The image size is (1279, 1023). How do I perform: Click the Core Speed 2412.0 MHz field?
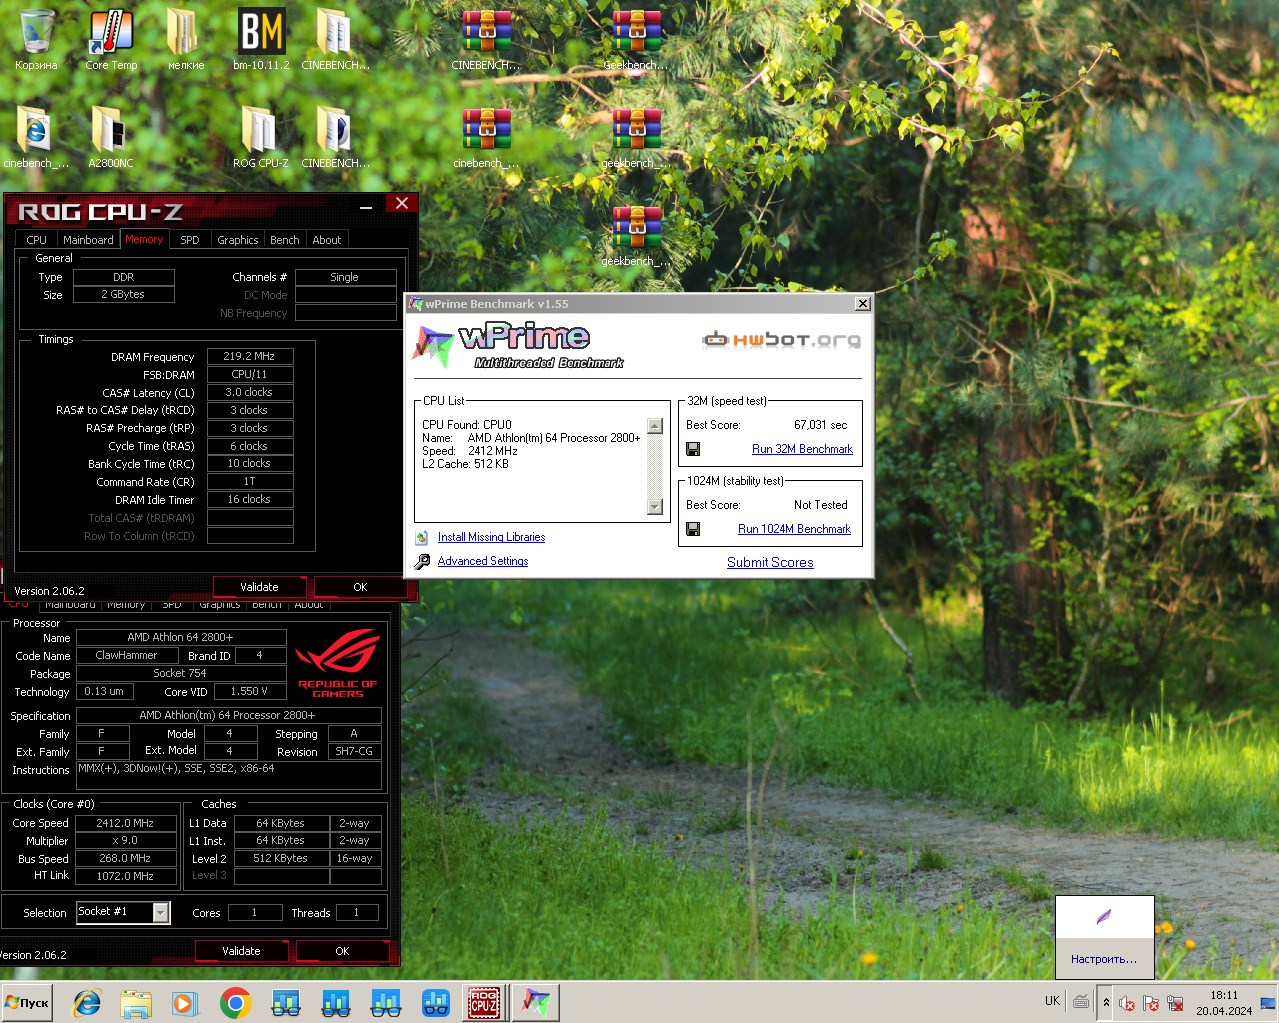tap(125, 823)
